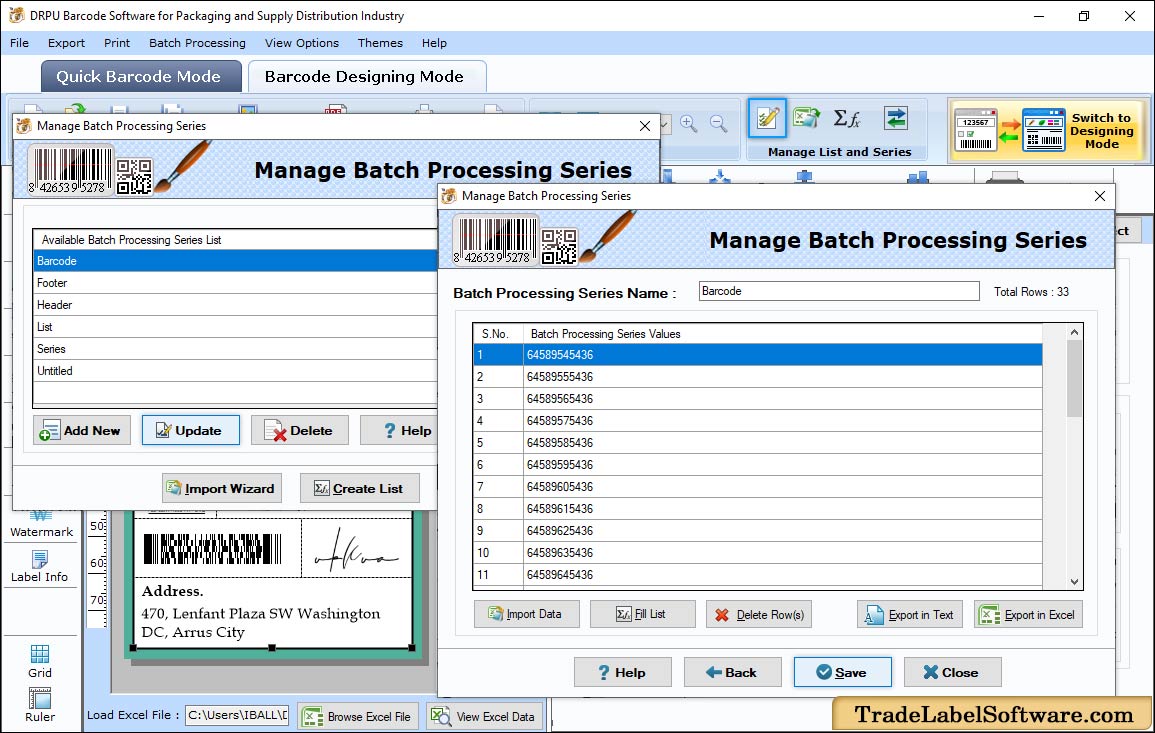
Task: Click the Fill List button
Action: coord(642,614)
